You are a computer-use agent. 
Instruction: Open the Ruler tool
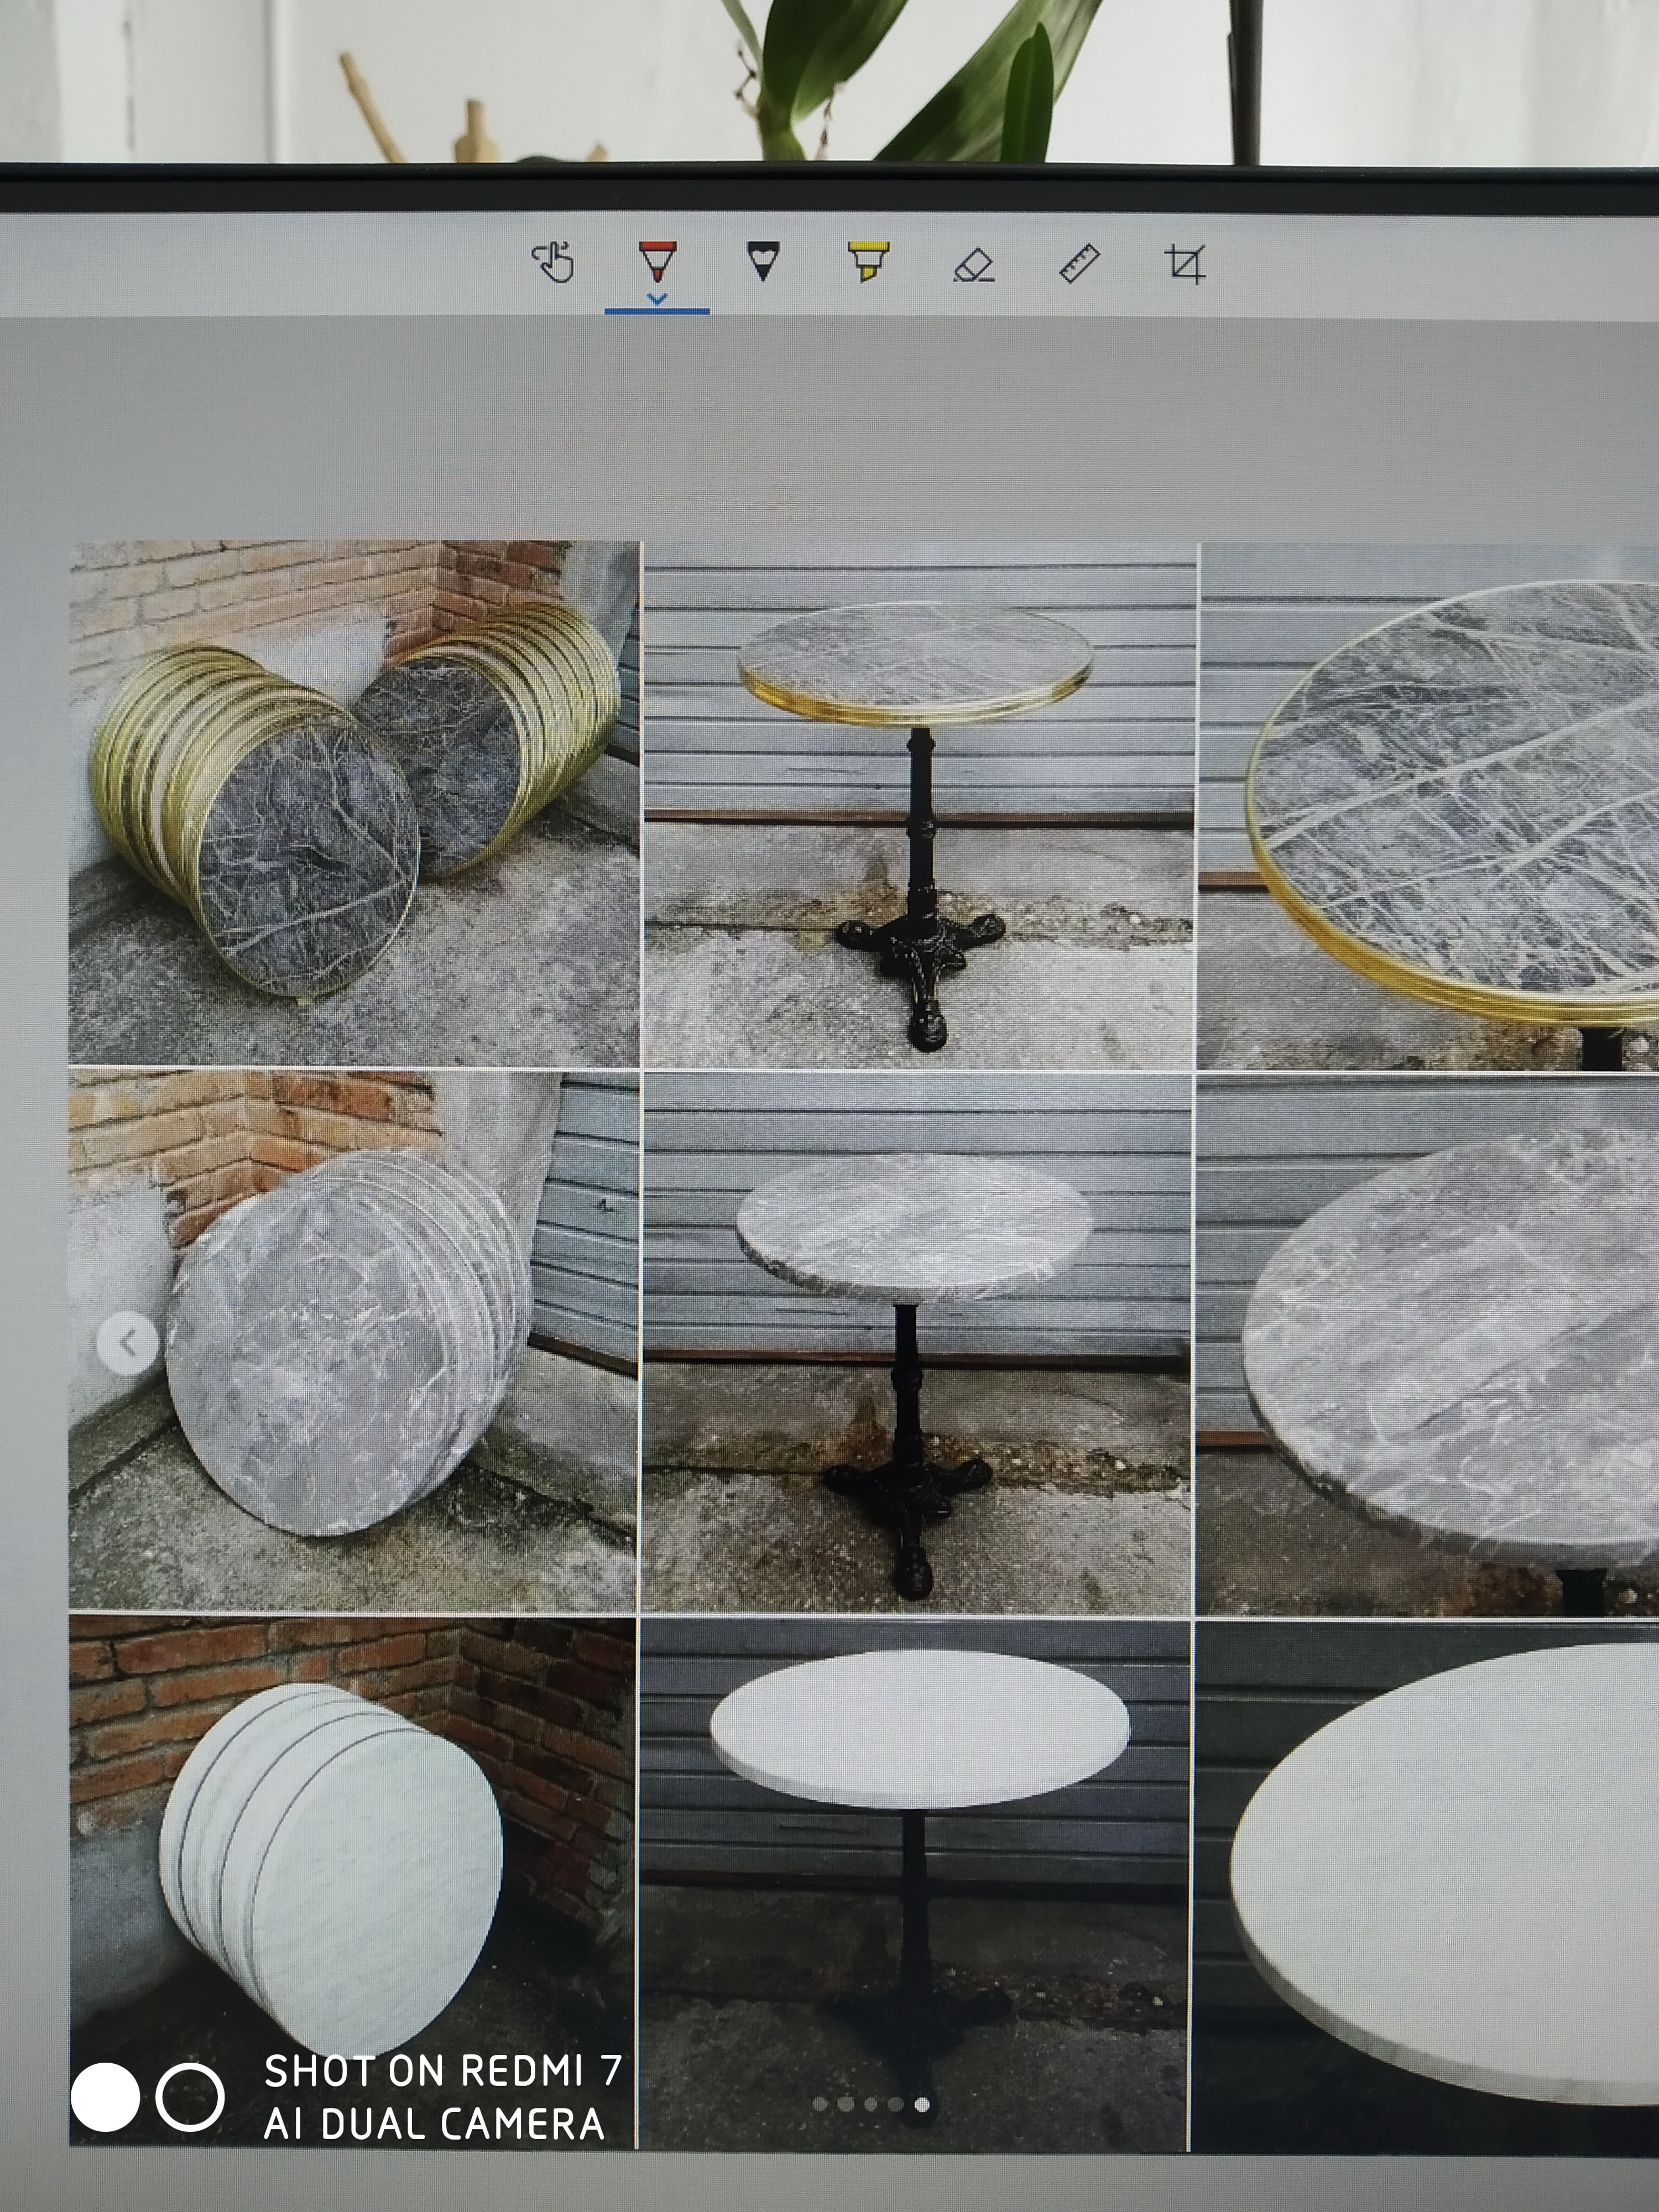coord(1079,264)
